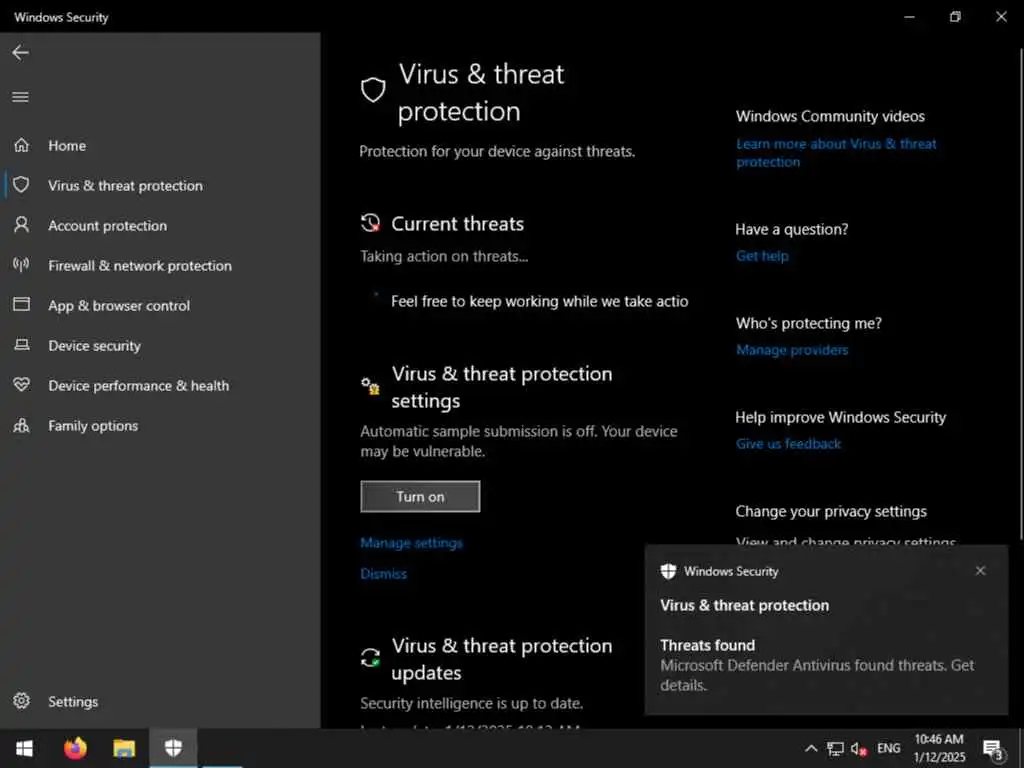
Task: Open the Windows Start menu
Action: 24,748
